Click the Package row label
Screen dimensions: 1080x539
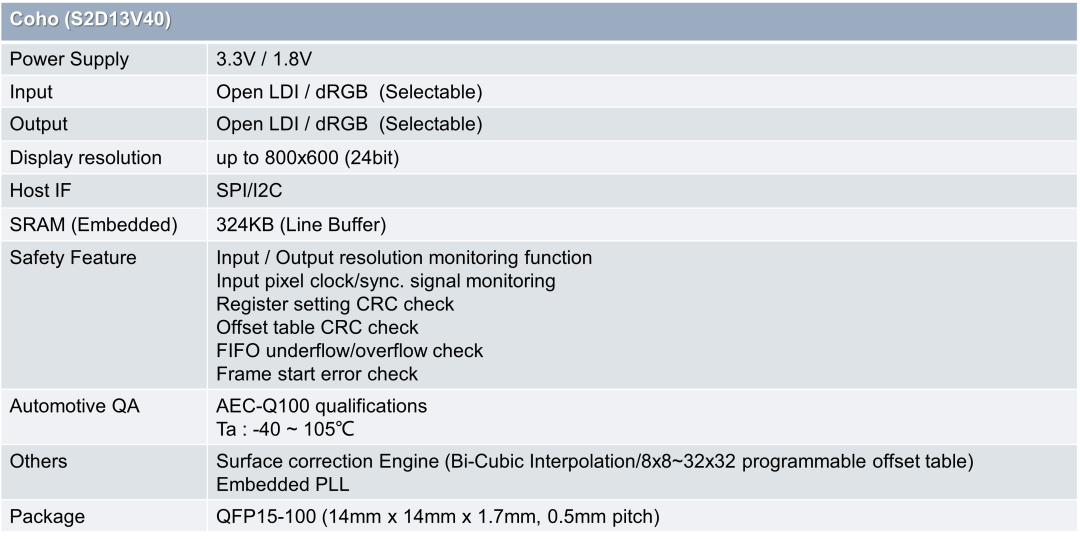(x=47, y=517)
